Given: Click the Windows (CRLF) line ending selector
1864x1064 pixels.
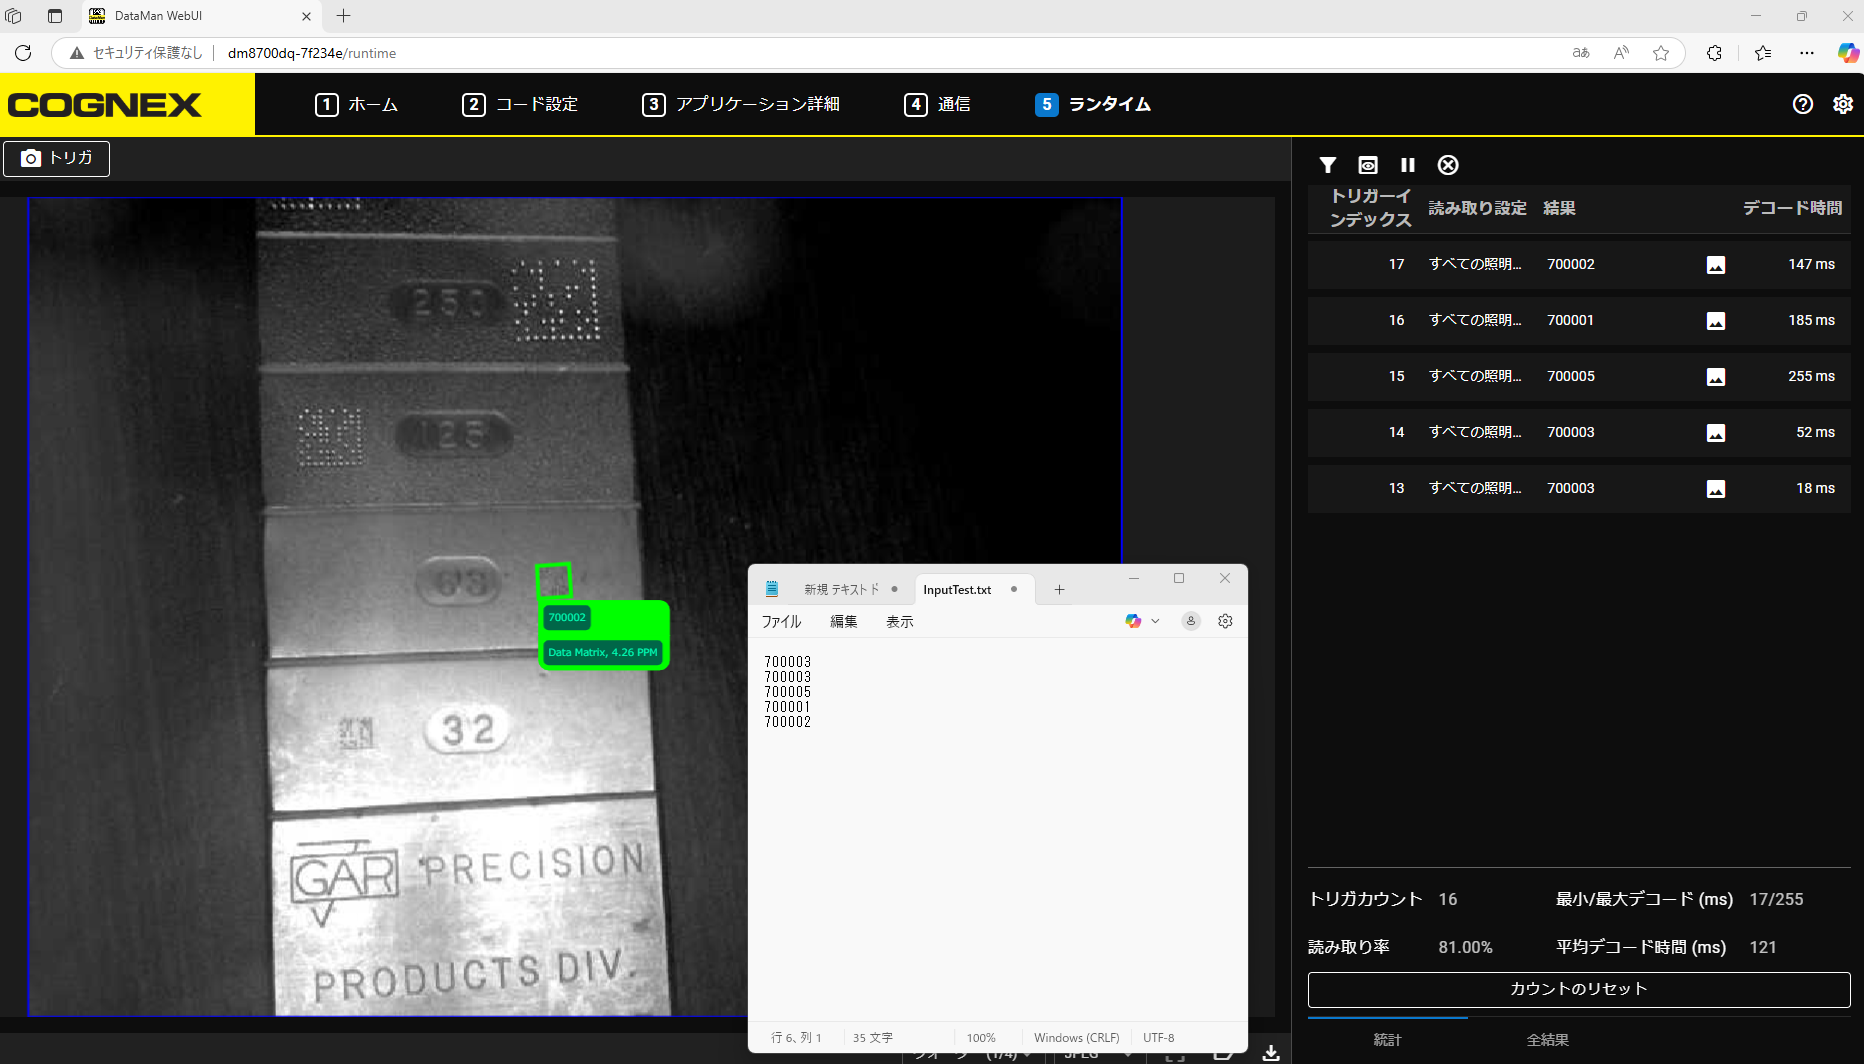Looking at the screenshot, I should 1076,1038.
